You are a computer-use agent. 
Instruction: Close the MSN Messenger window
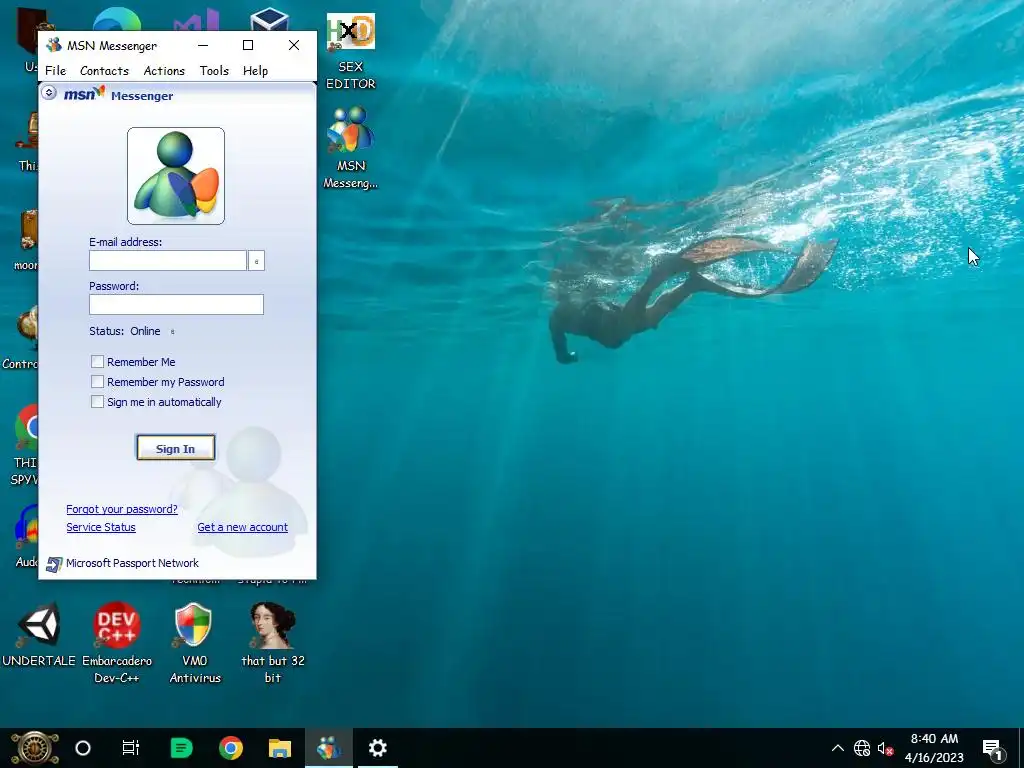click(x=294, y=45)
